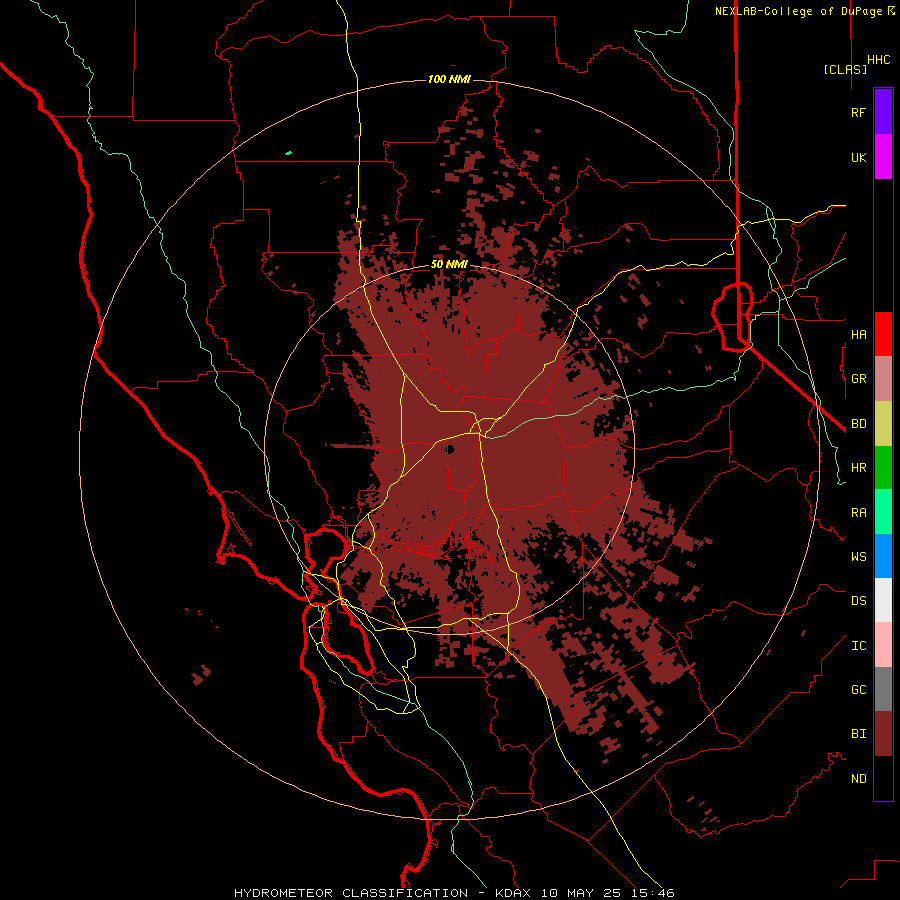The width and height of the screenshot is (900, 900).
Task: Click the NEXLAB-College of DuPage title
Action: click(x=800, y=11)
